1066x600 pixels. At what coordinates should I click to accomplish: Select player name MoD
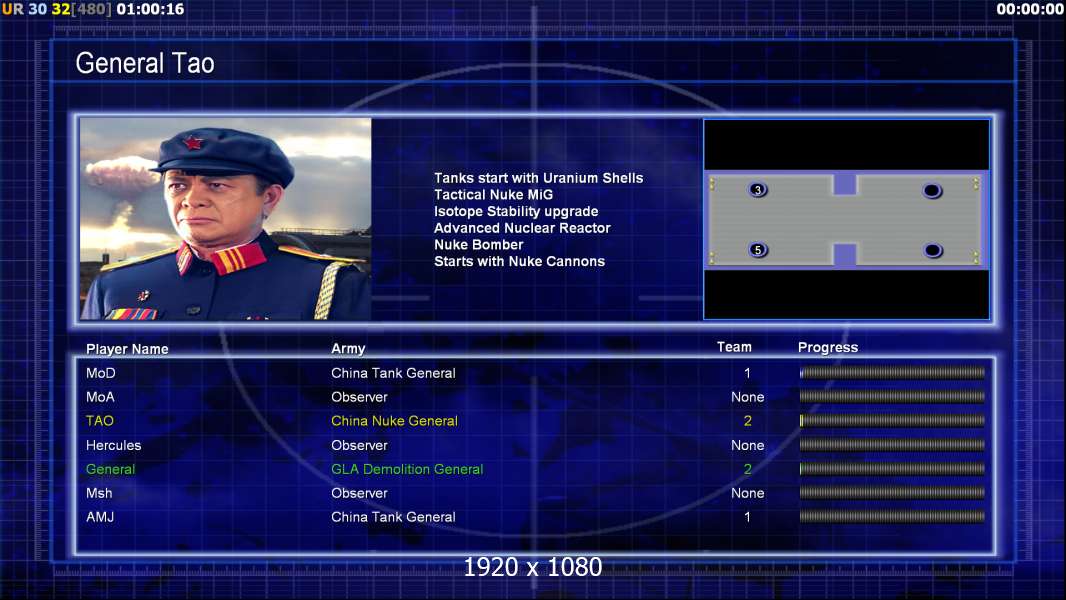coord(101,373)
